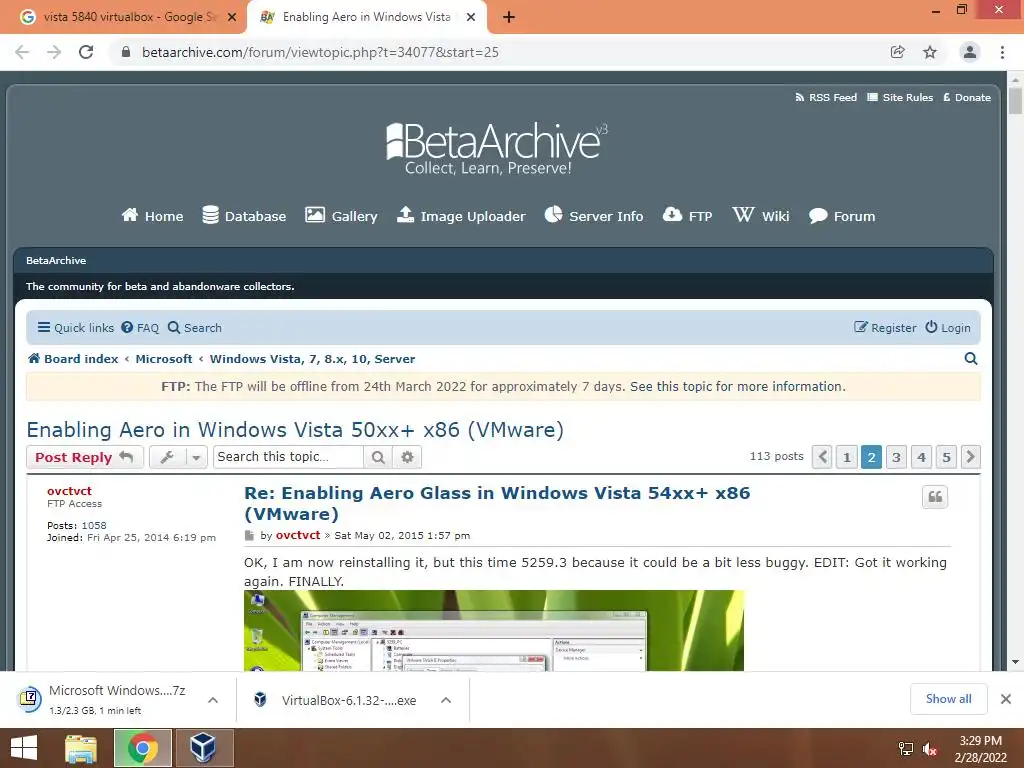The width and height of the screenshot is (1024, 768).
Task: Click the browser forward arrow
Action: 54,52
